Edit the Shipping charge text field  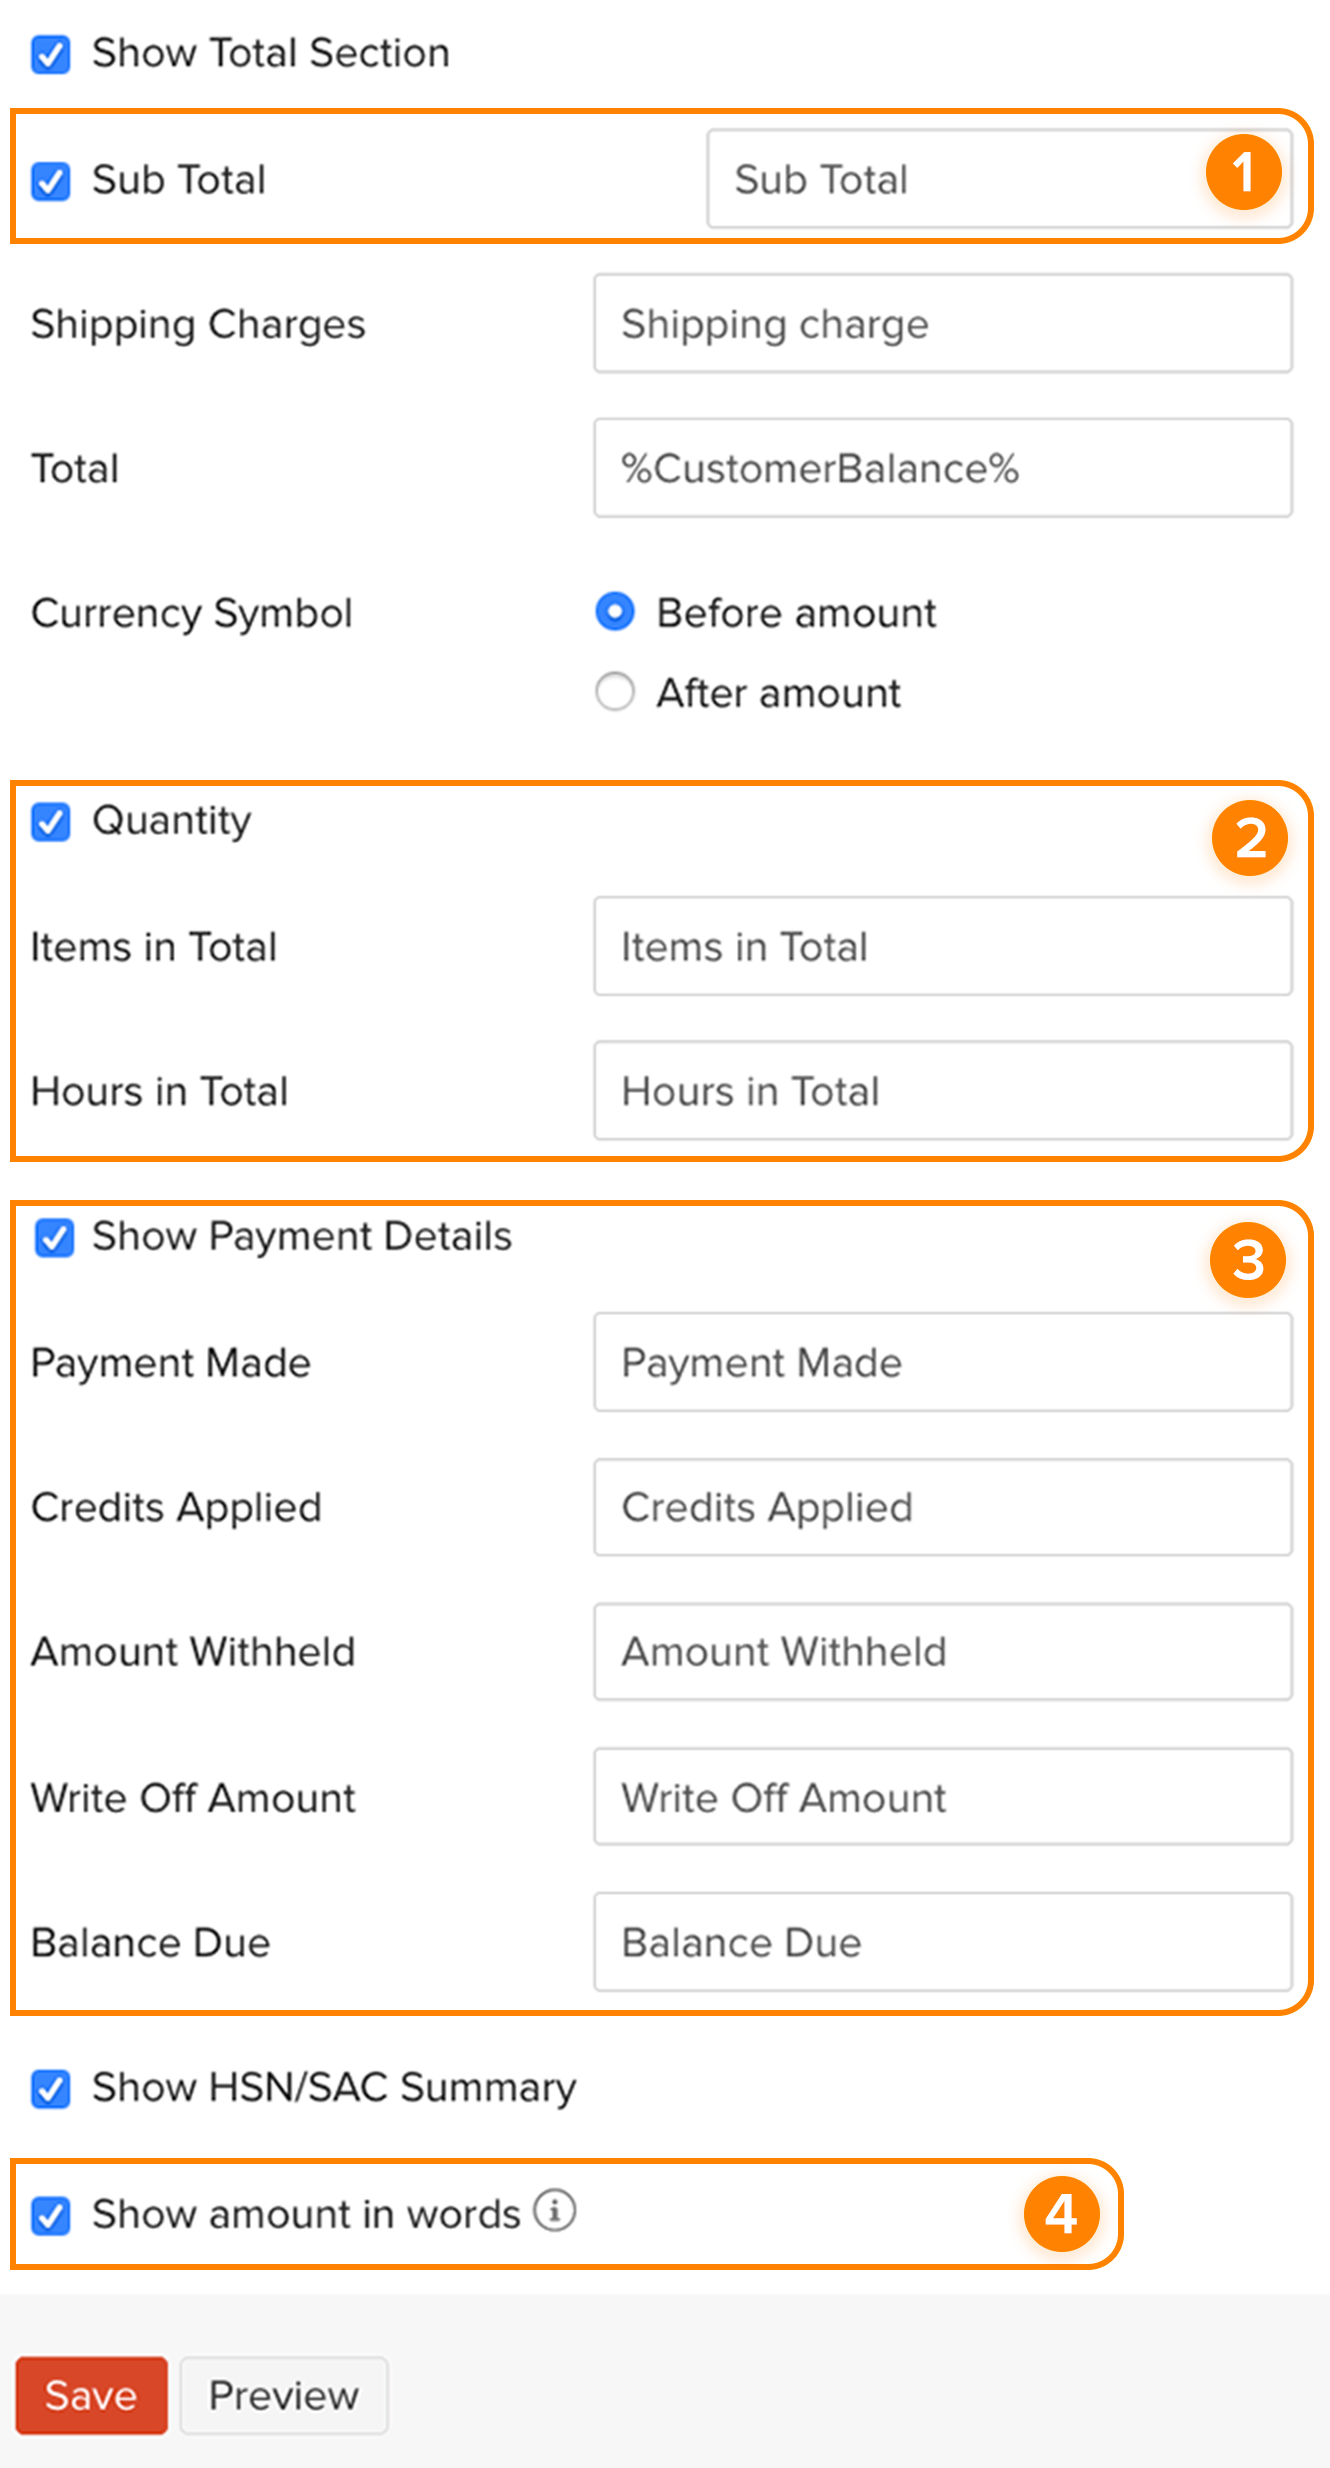(942, 324)
